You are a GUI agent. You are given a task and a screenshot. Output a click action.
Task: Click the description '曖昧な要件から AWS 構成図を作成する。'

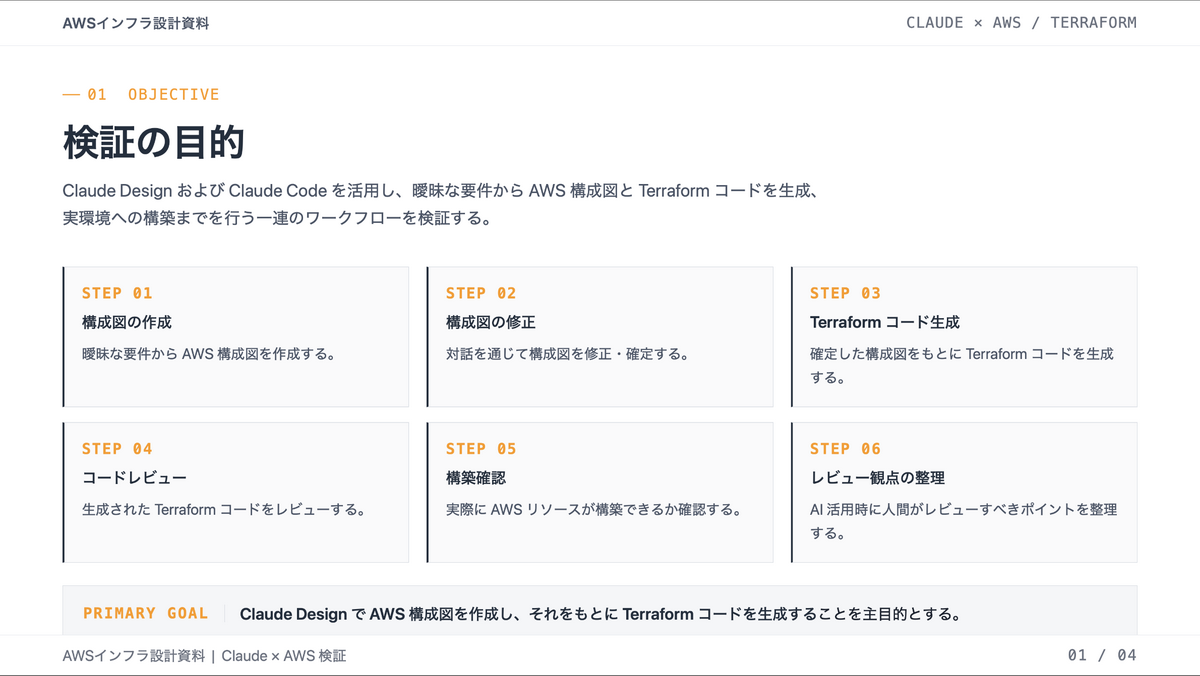[x=208, y=353]
